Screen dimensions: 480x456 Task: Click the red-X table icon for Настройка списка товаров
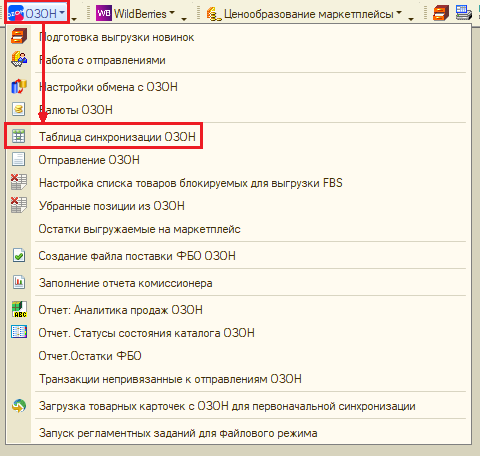19,182
